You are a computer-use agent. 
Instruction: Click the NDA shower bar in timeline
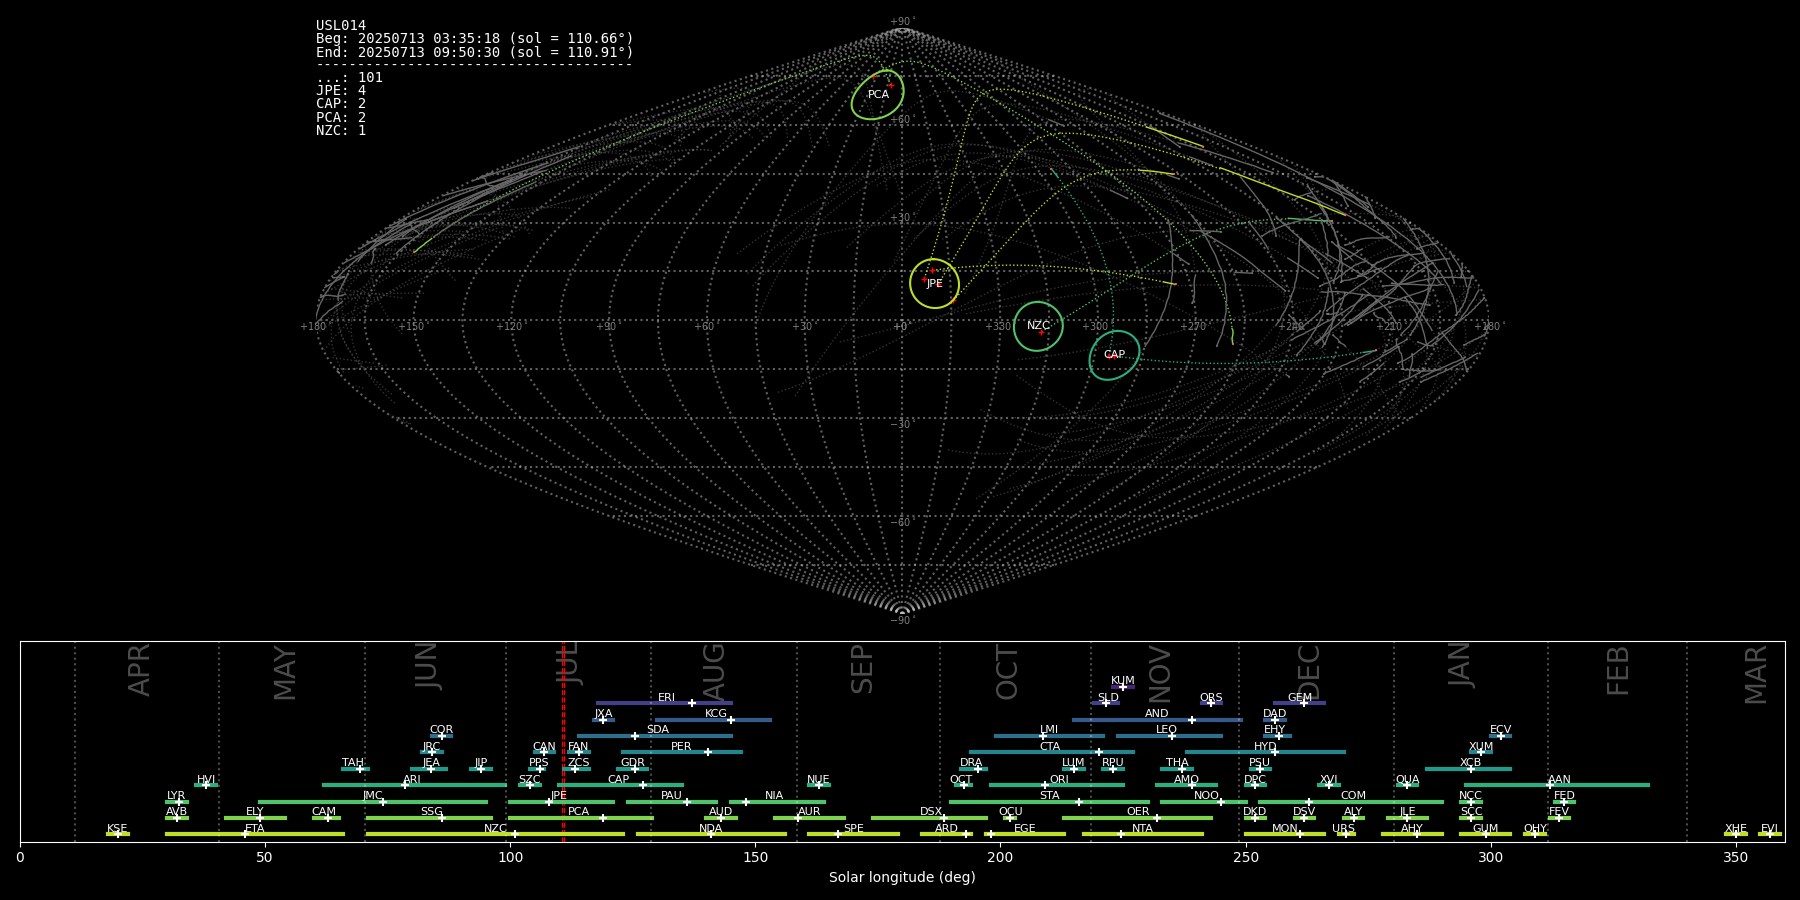[711, 834]
